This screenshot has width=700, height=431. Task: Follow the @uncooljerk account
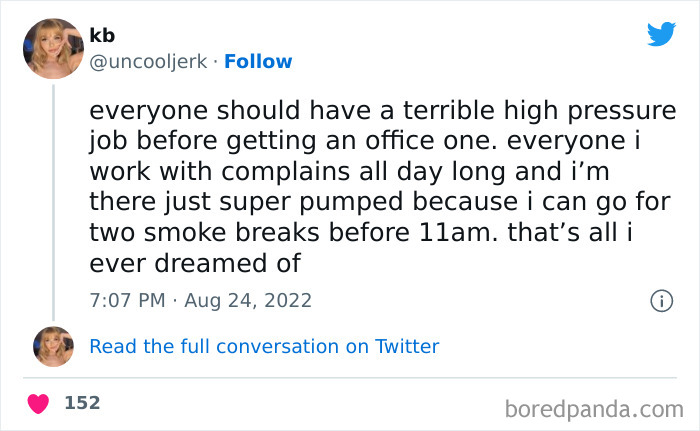click(x=258, y=61)
